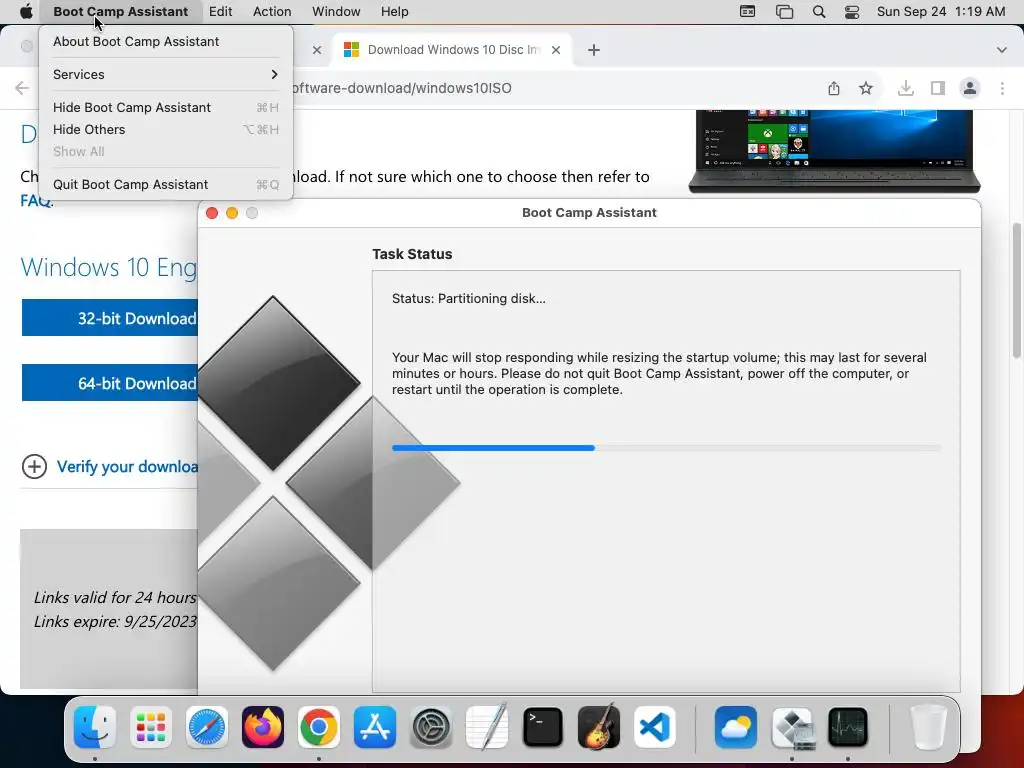Click the Chrome address bar URL
The image size is (1024, 768).
coord(400,88)
